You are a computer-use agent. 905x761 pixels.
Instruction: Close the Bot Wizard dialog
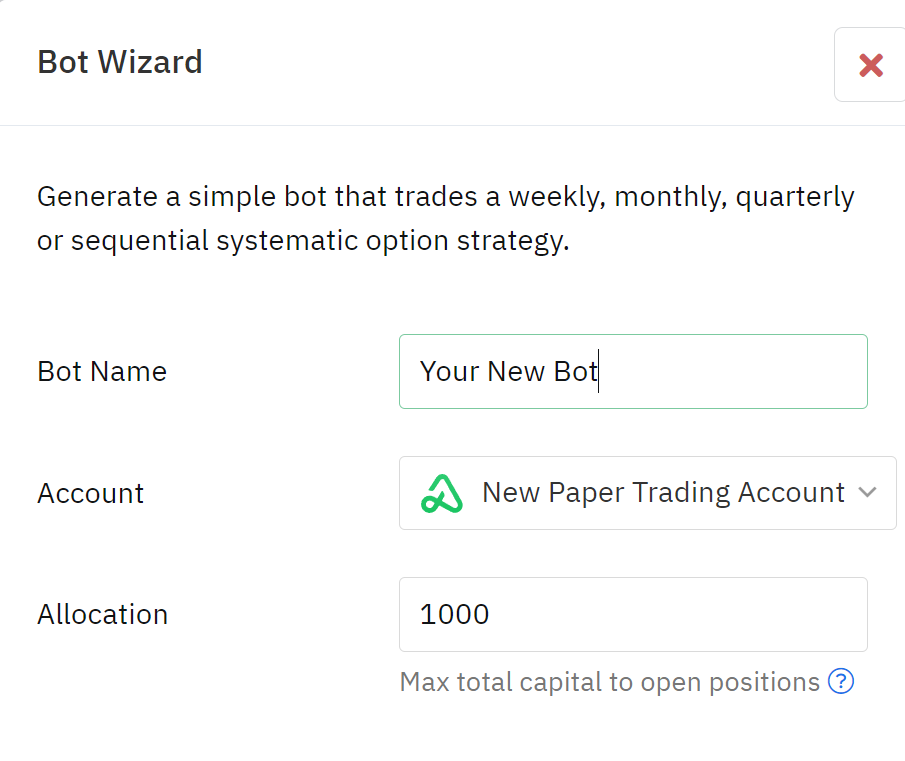[x=870, y=65]
